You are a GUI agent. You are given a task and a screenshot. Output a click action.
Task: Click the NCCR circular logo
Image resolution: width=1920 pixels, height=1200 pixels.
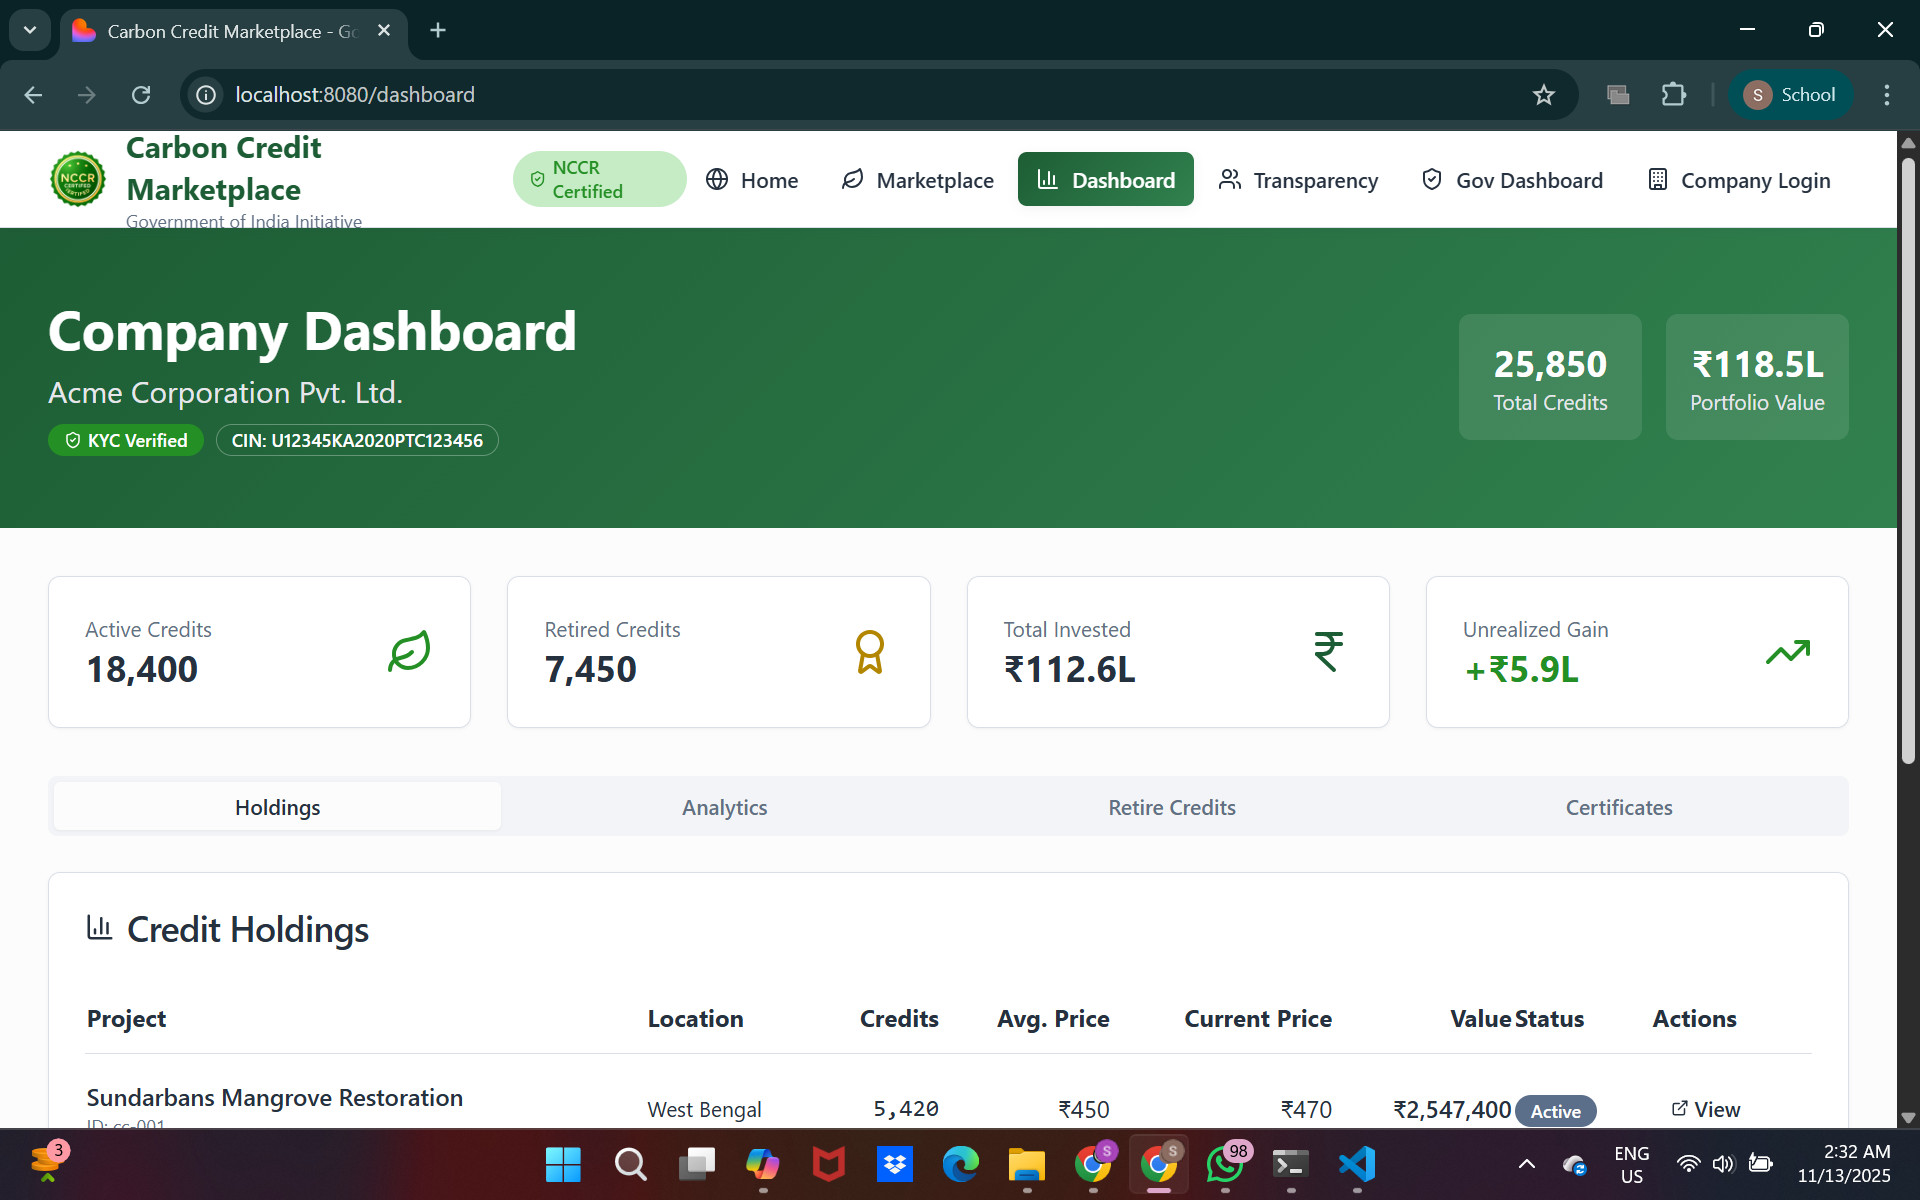(x=78, y=179)
